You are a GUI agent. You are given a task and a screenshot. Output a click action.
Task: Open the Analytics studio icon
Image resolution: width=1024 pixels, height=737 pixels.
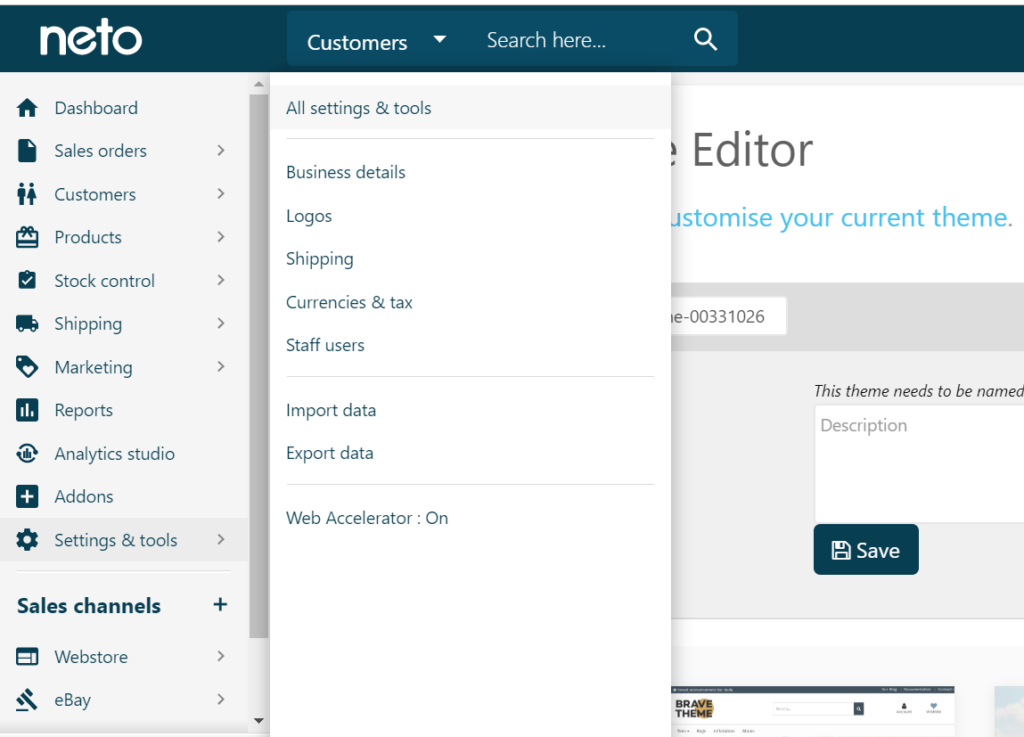pyautogui.click(x=27, y=453)
